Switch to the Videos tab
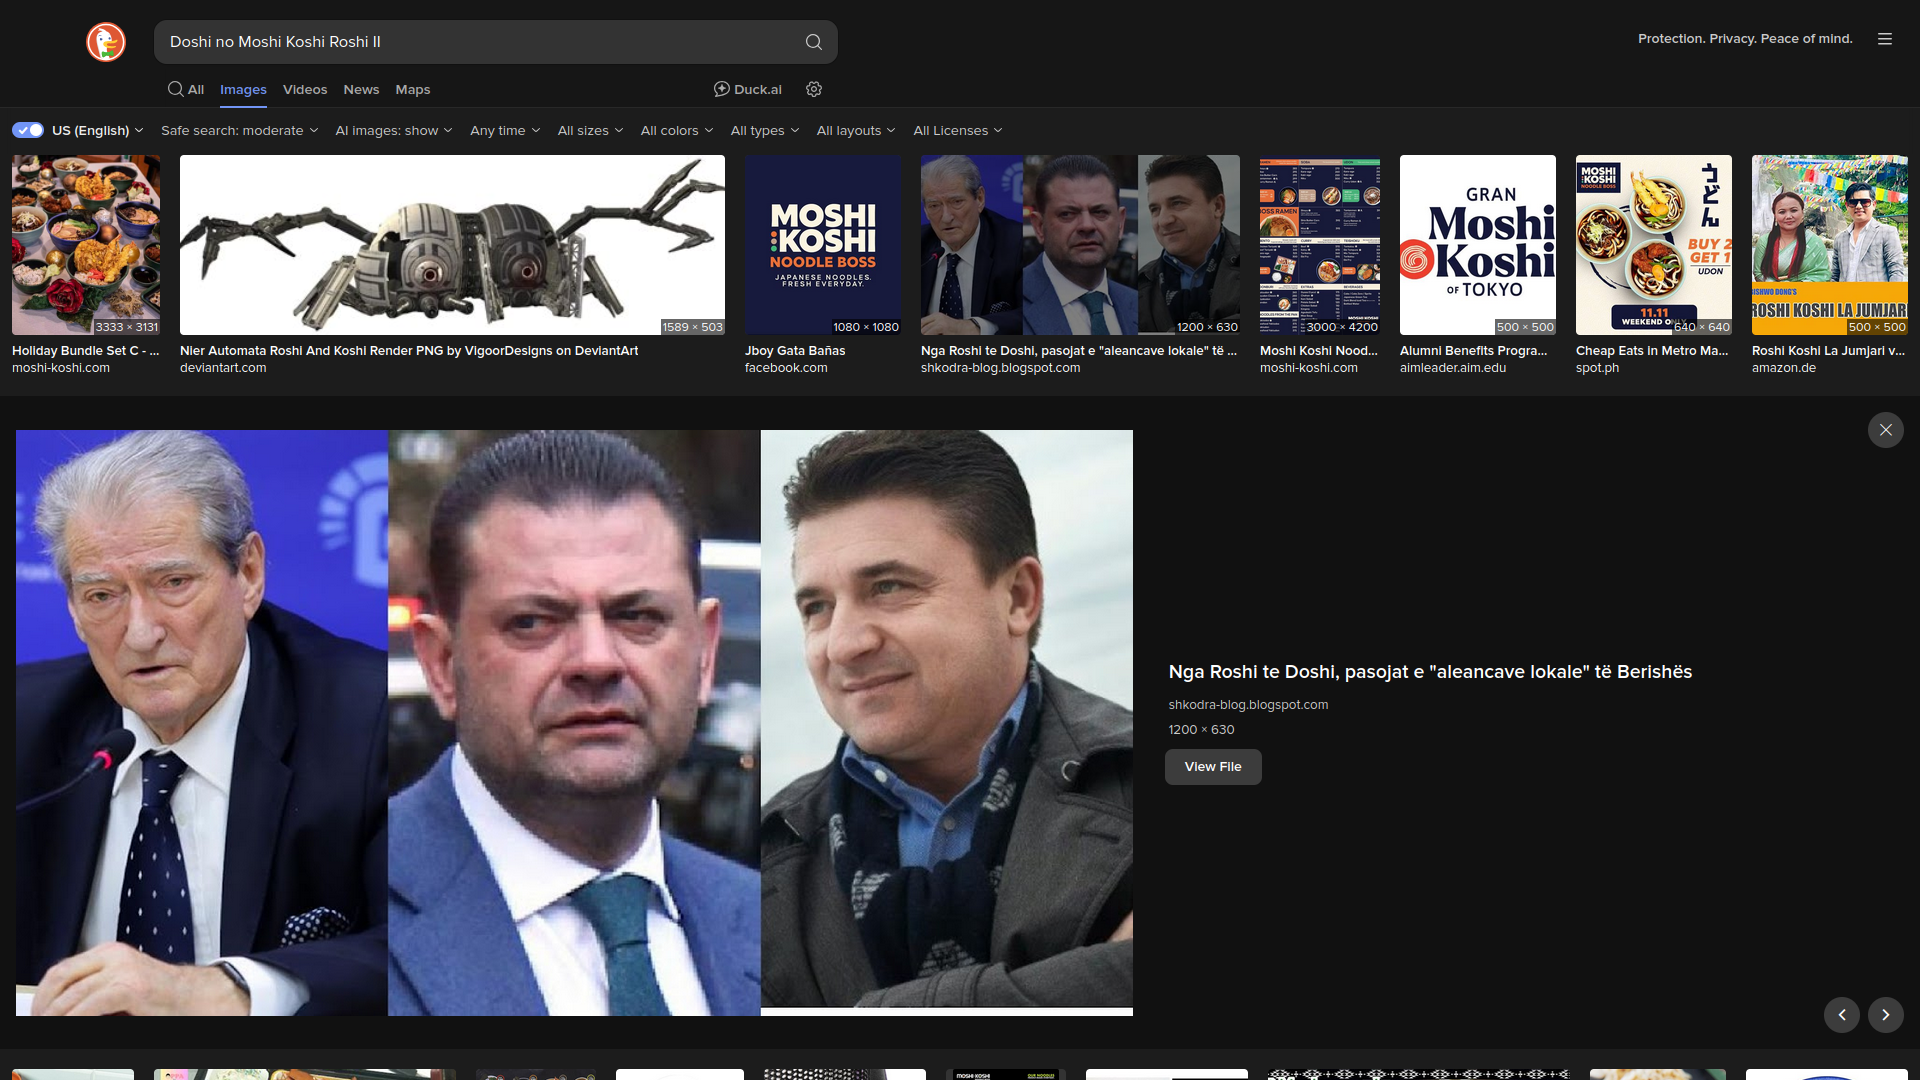Image resolution: width=1920 pixels, height=1080 pixels. click(305, 89)
